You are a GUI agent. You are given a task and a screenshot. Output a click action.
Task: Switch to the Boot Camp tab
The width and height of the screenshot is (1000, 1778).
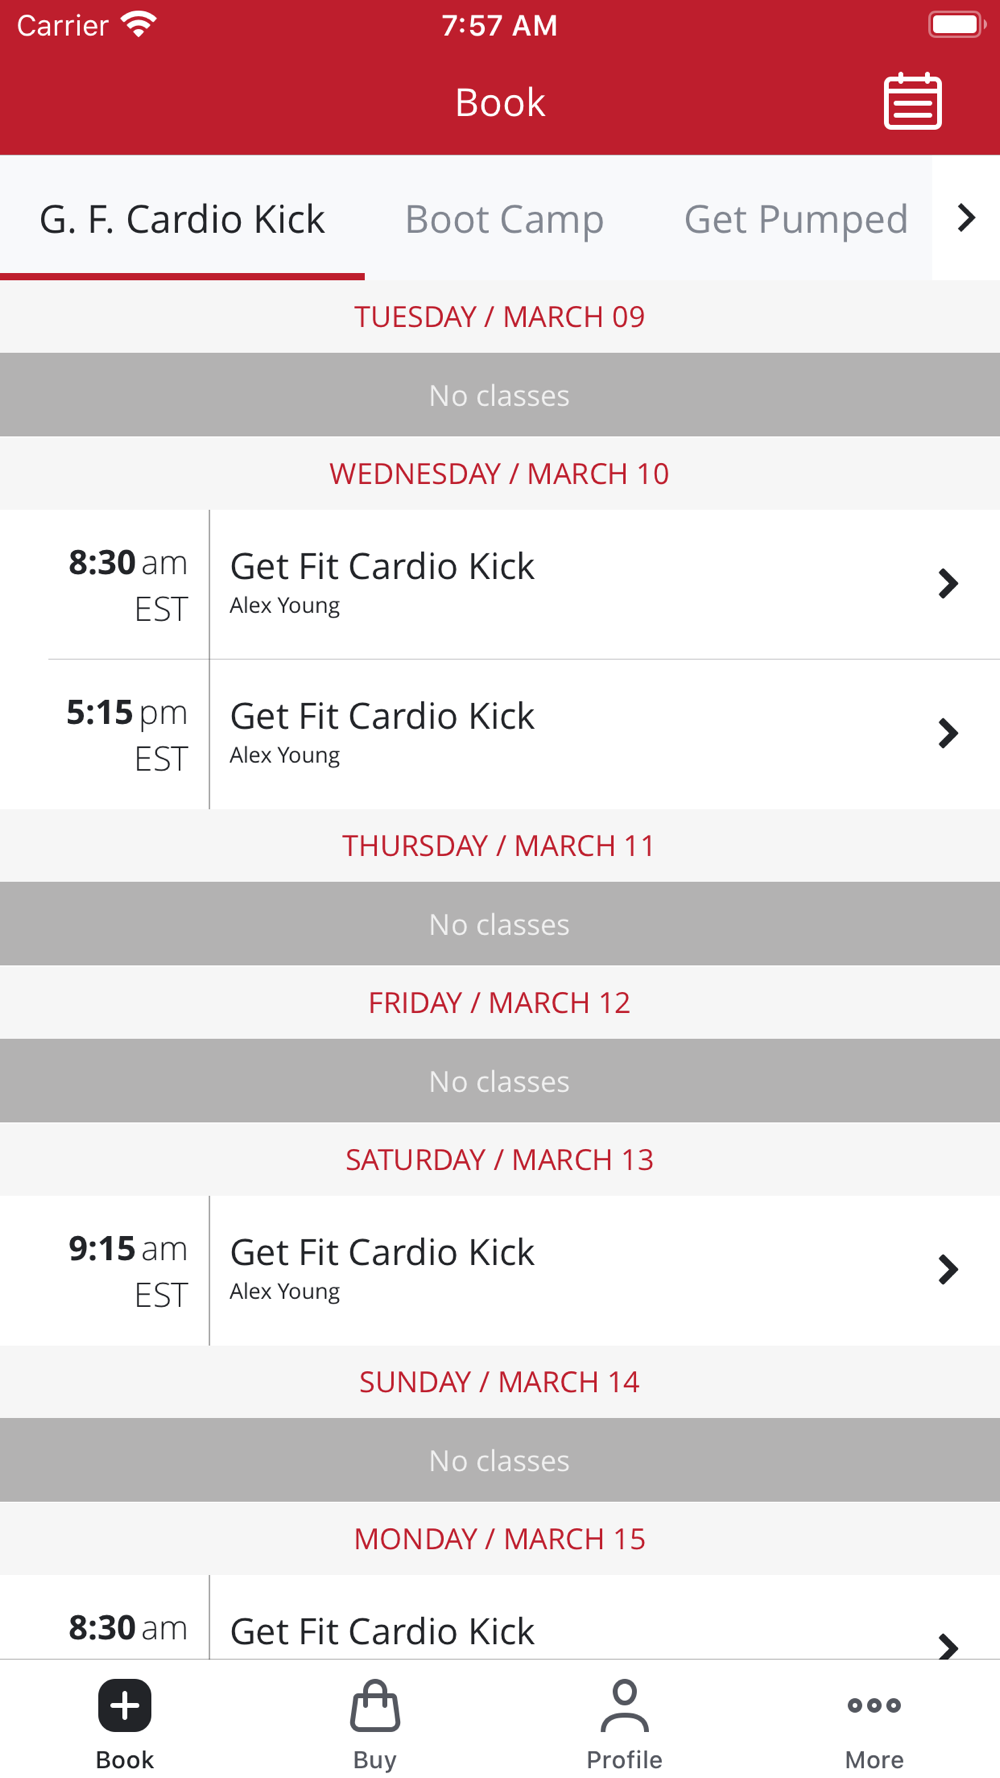coord(504,219)
